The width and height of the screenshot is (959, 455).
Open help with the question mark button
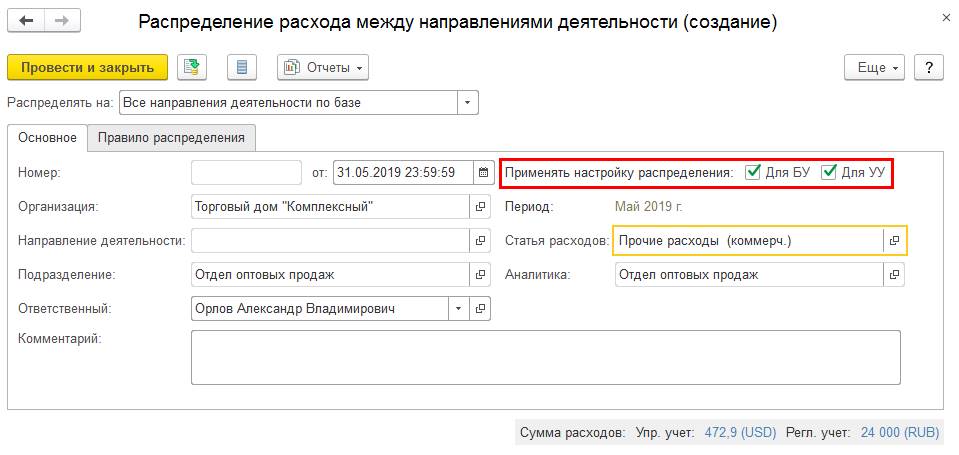(929, 67)
